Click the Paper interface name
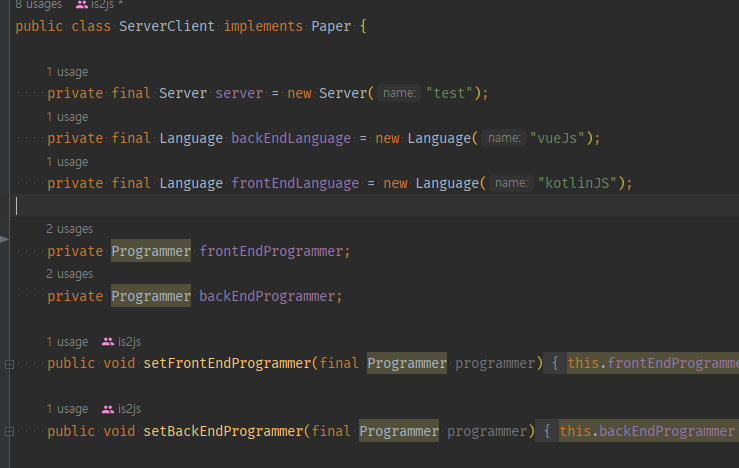 pyautogui.click(x=331, y=26)
